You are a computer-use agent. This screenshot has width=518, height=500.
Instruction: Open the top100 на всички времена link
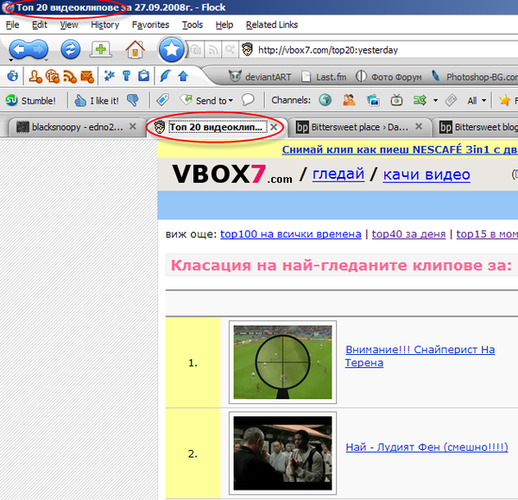tap(291, 234)
